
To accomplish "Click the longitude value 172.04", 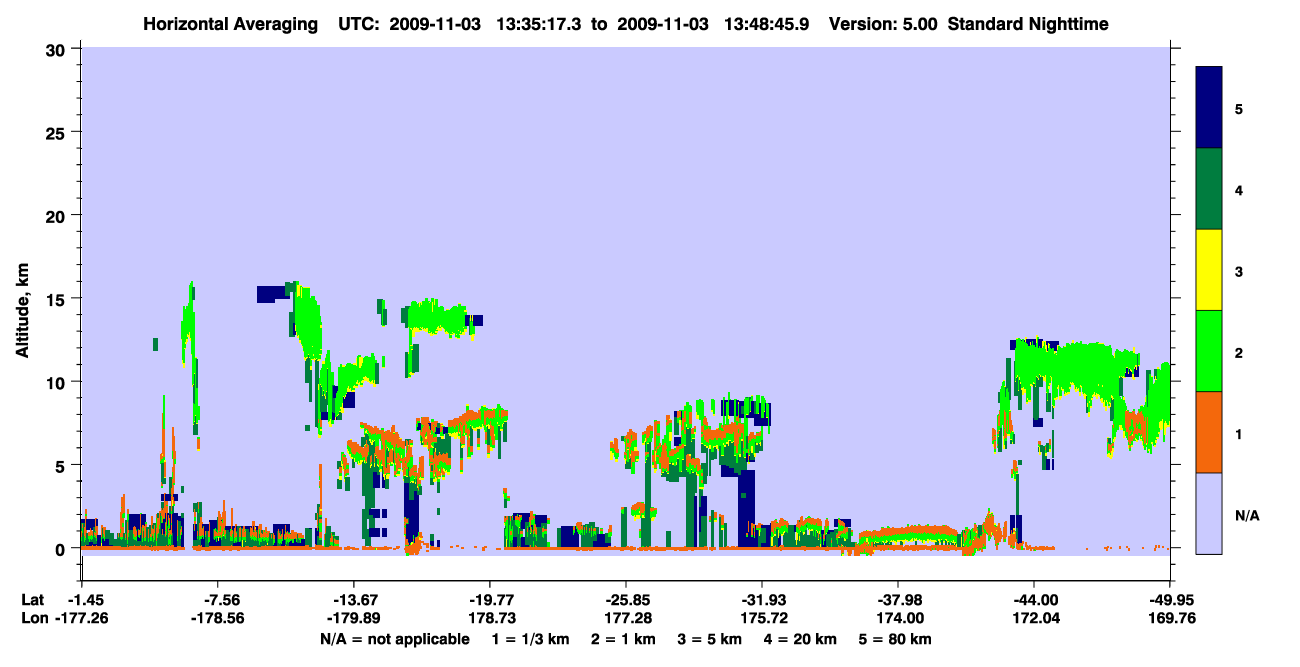I will click(x=1034, y=619).
